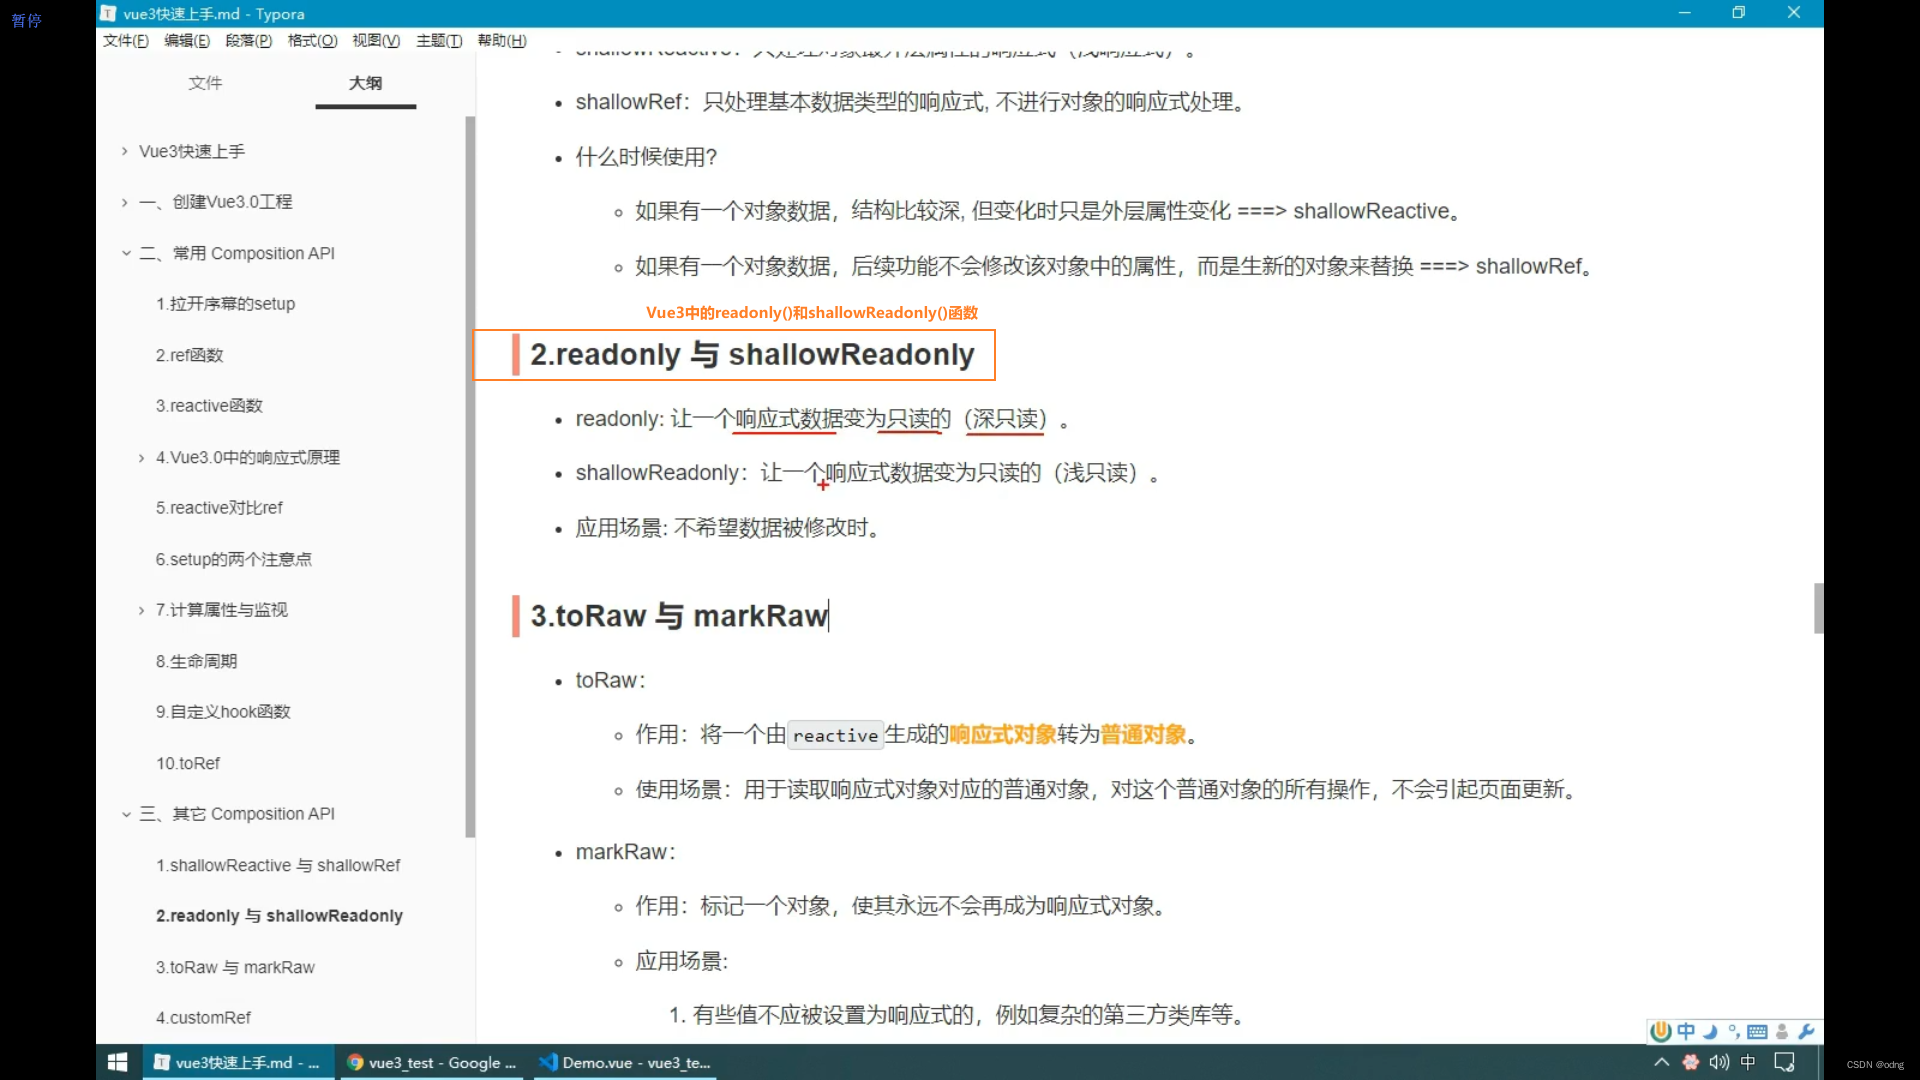Viewport: 1920px width, 1080px height.
Task: Collapse the 二、常用 Composition API section
Action: point(126,253)
